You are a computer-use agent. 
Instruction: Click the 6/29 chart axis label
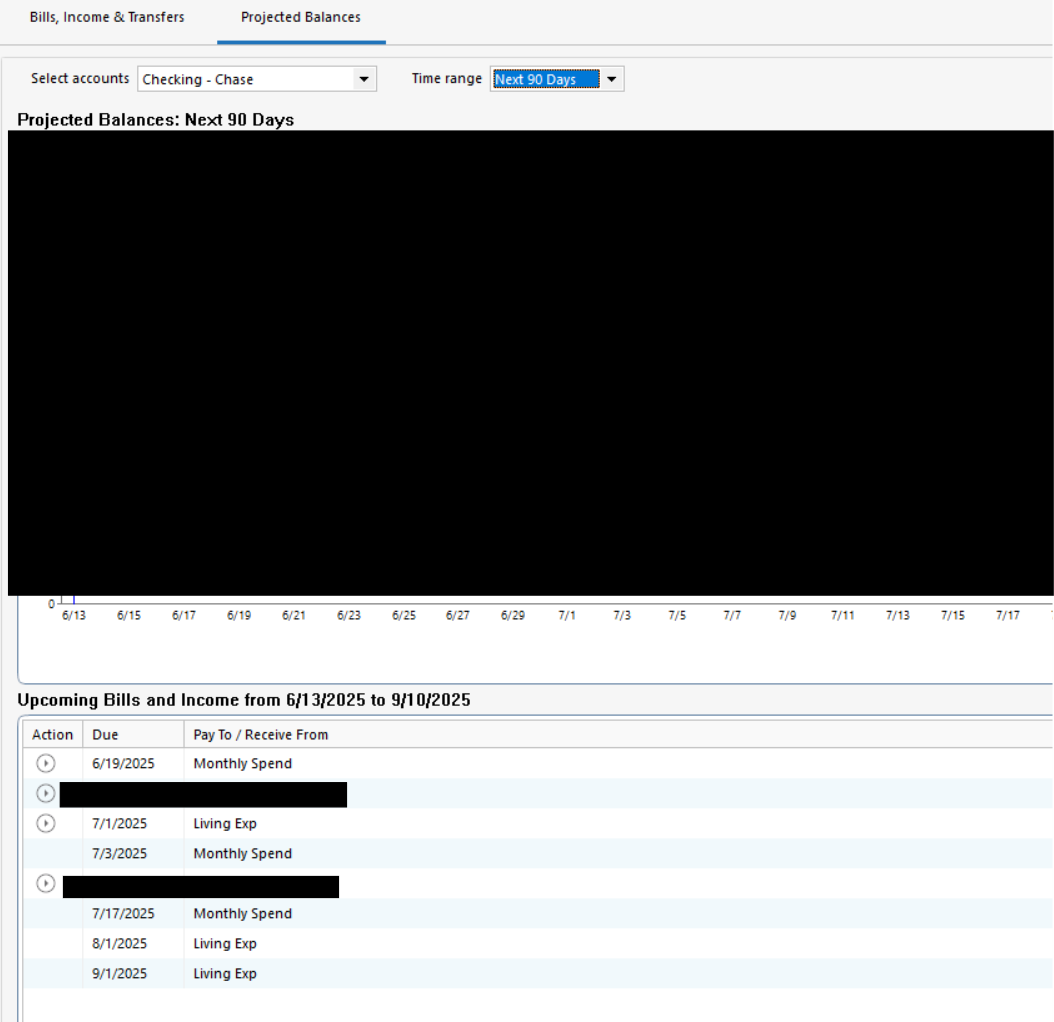pyautogui.click(x=513, y=615)
